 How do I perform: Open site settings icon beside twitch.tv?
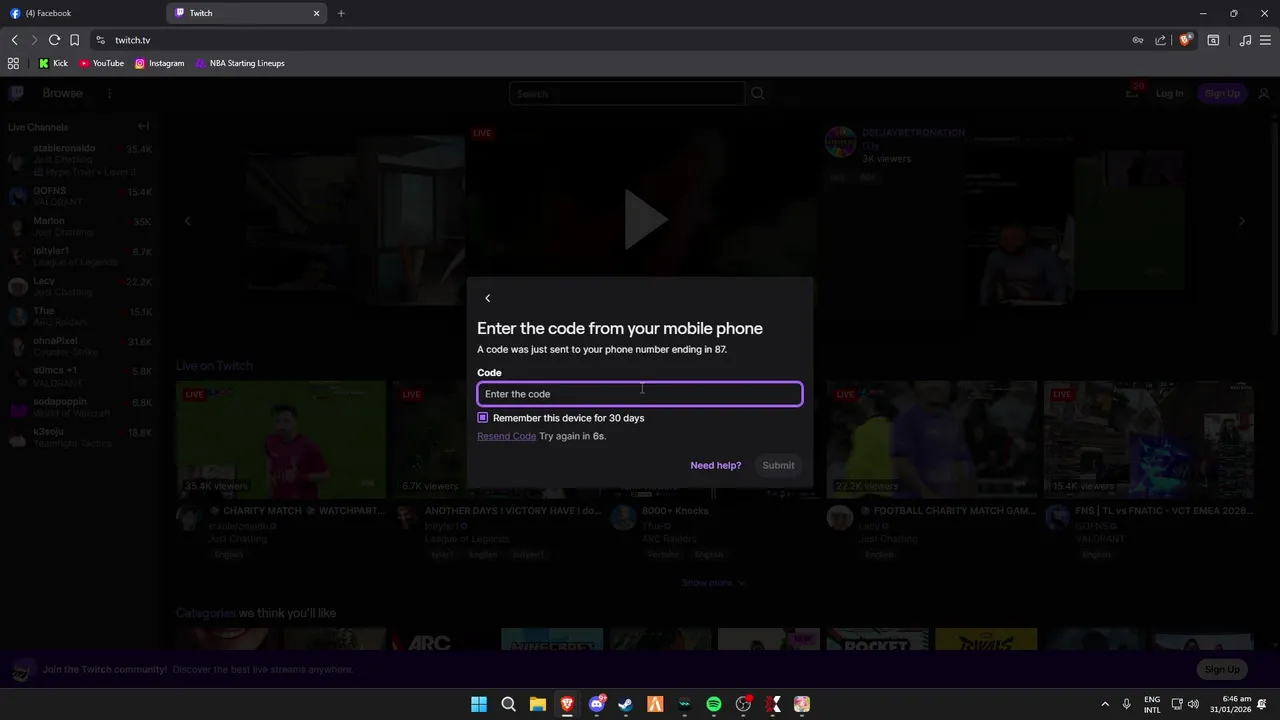click(100, 40)
